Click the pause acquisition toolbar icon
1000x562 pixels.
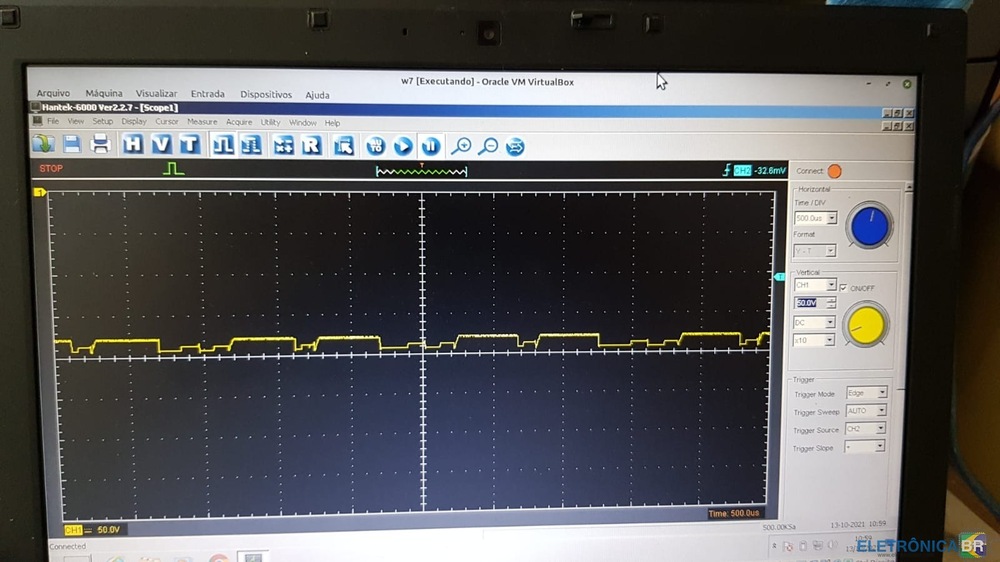(x=431, y=147)
